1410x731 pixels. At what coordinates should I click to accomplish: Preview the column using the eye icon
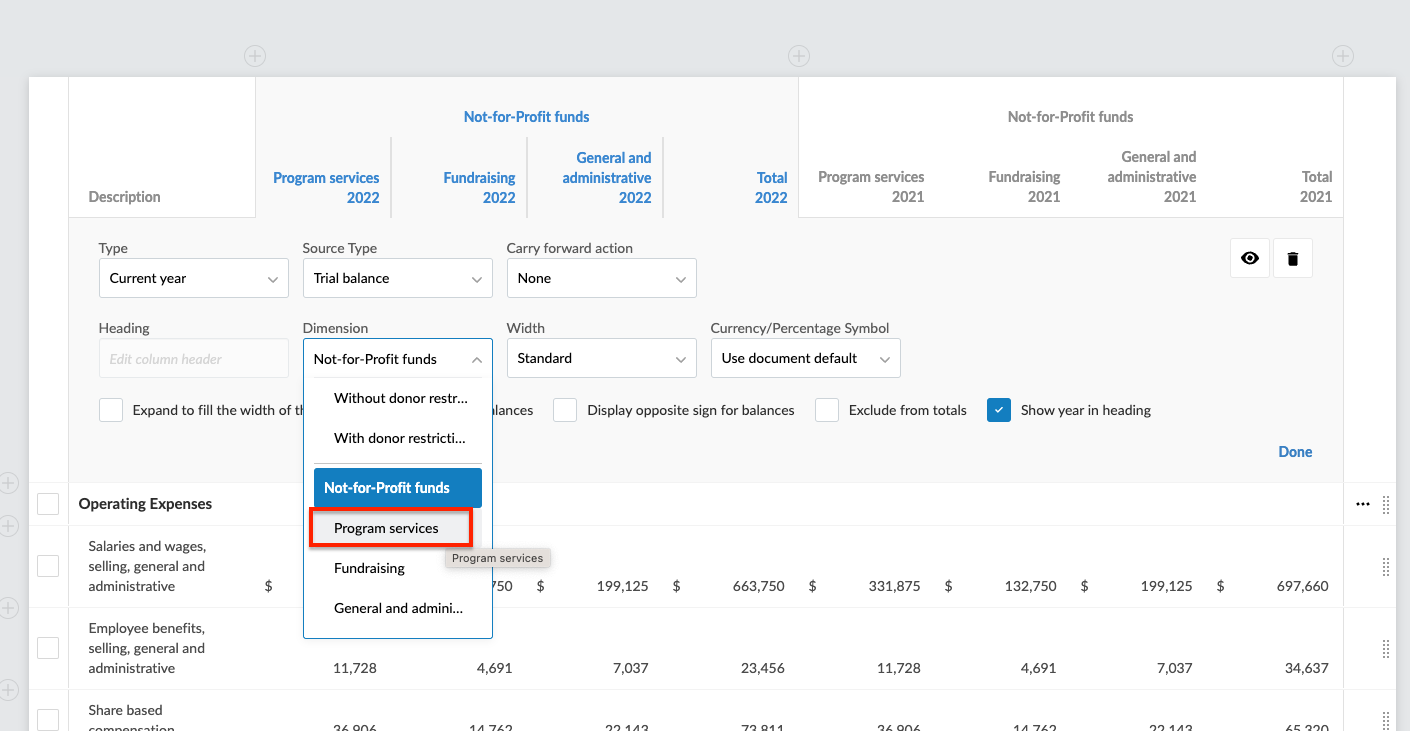(1249, 257)
